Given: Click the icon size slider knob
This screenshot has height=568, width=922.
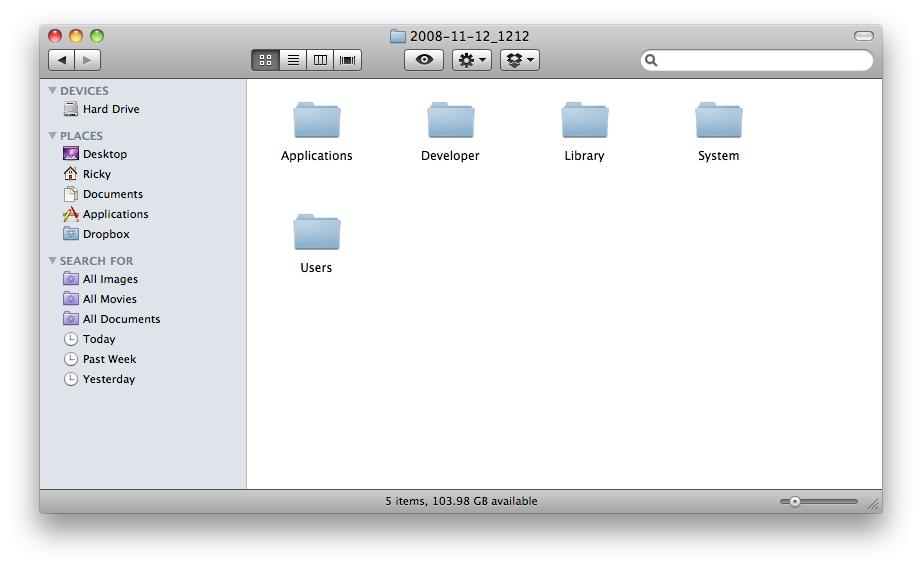Looking at the screenshot, I should point(795,502).
